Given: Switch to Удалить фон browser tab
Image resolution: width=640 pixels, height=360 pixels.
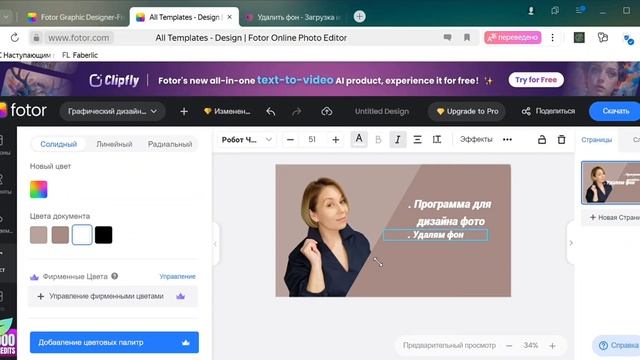Looking at the screenshot, I should [x=294, y=17].
